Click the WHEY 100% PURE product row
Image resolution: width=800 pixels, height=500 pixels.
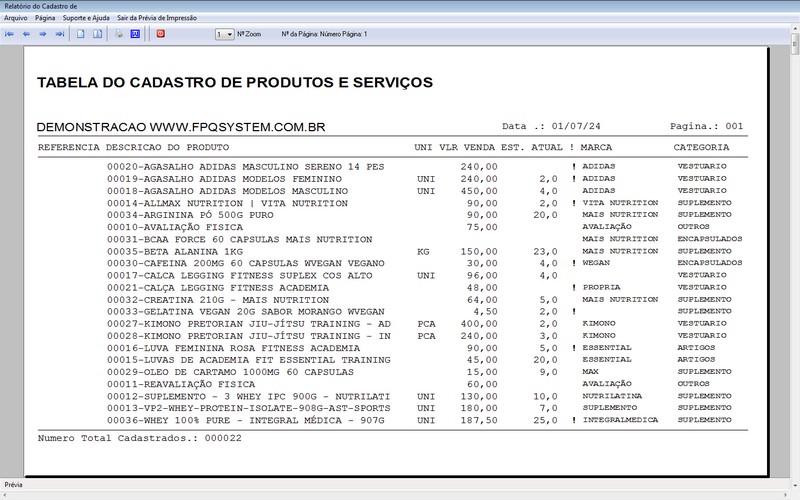coord(393,420)
